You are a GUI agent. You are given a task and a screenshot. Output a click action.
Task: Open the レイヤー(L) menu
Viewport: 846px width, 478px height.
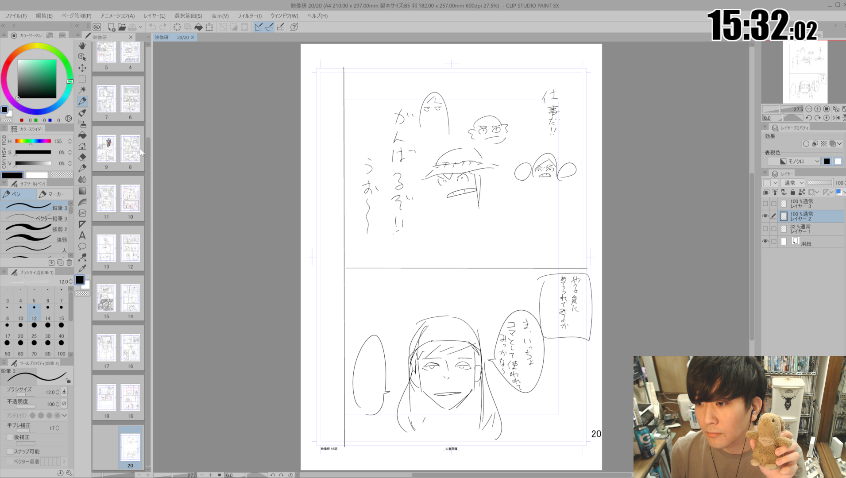point(154,16)
